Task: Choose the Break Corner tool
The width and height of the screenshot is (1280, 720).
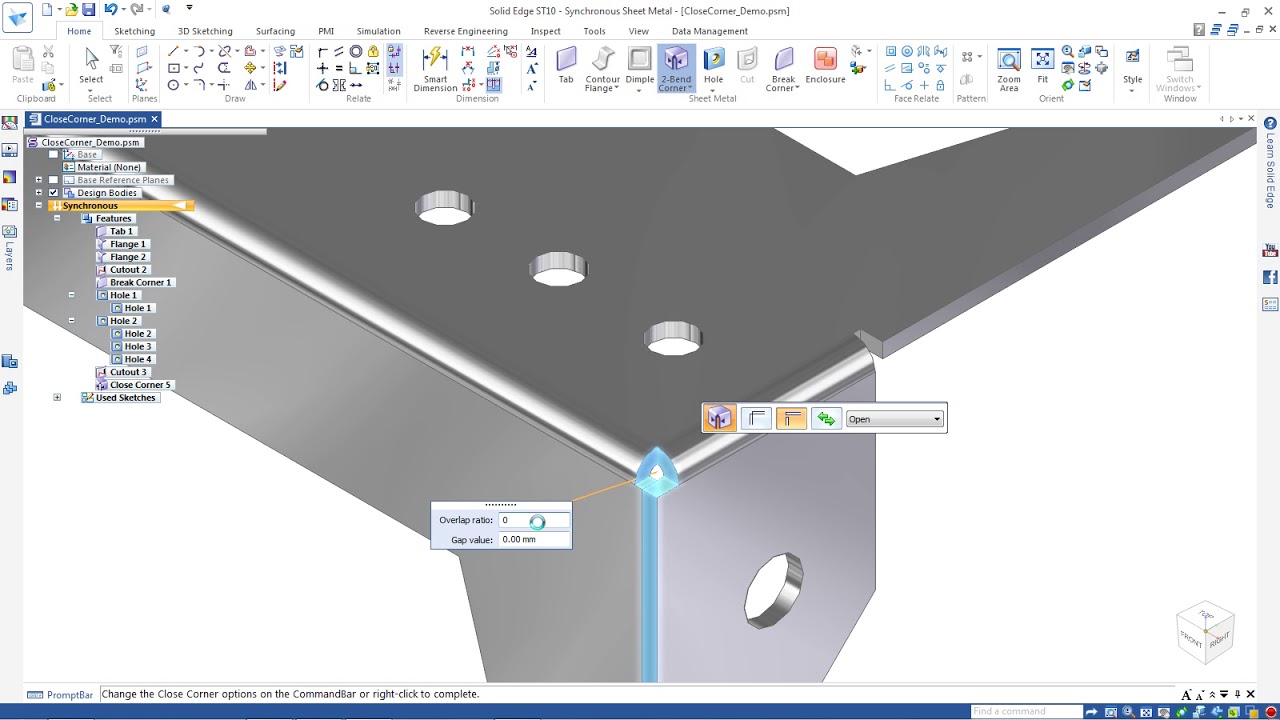Action: pyautogui.click(x=783, y=69)
